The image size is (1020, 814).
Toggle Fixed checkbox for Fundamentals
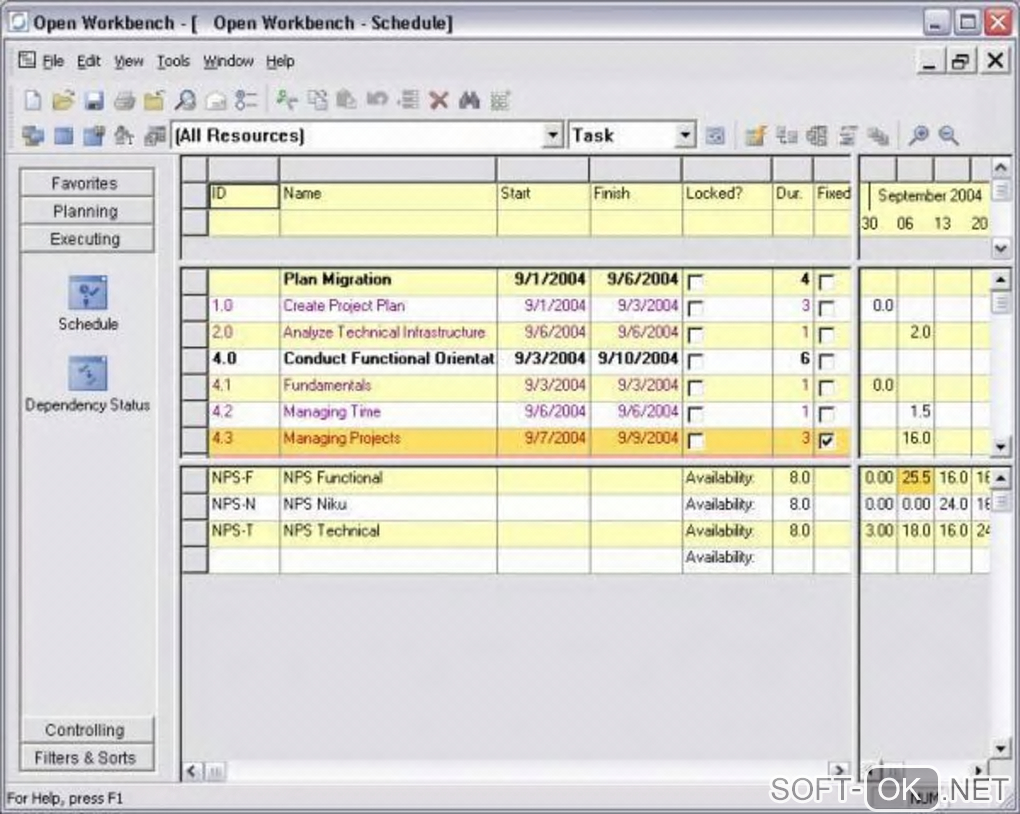pyautogui.click(x=826, y=388)
